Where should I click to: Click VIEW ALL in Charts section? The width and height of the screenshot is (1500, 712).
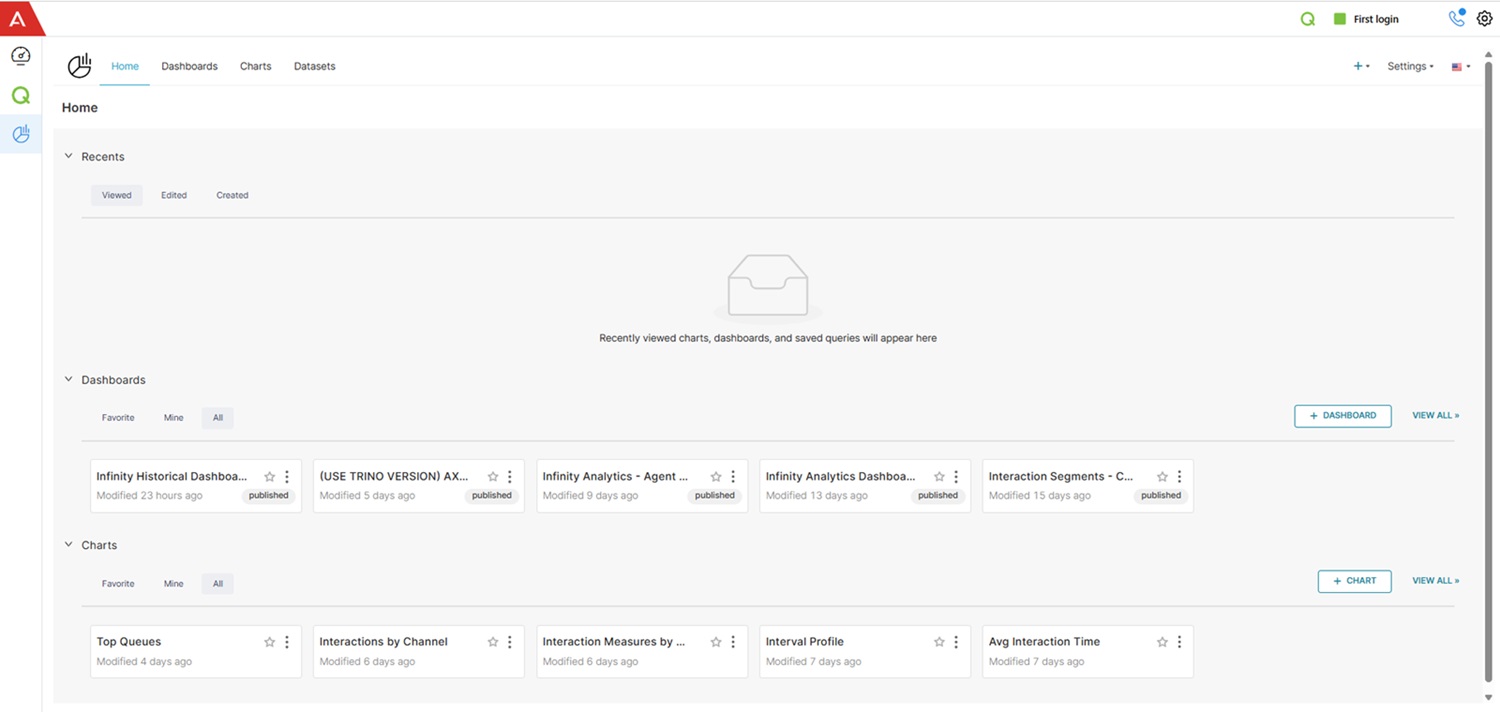click(1435, 581)
